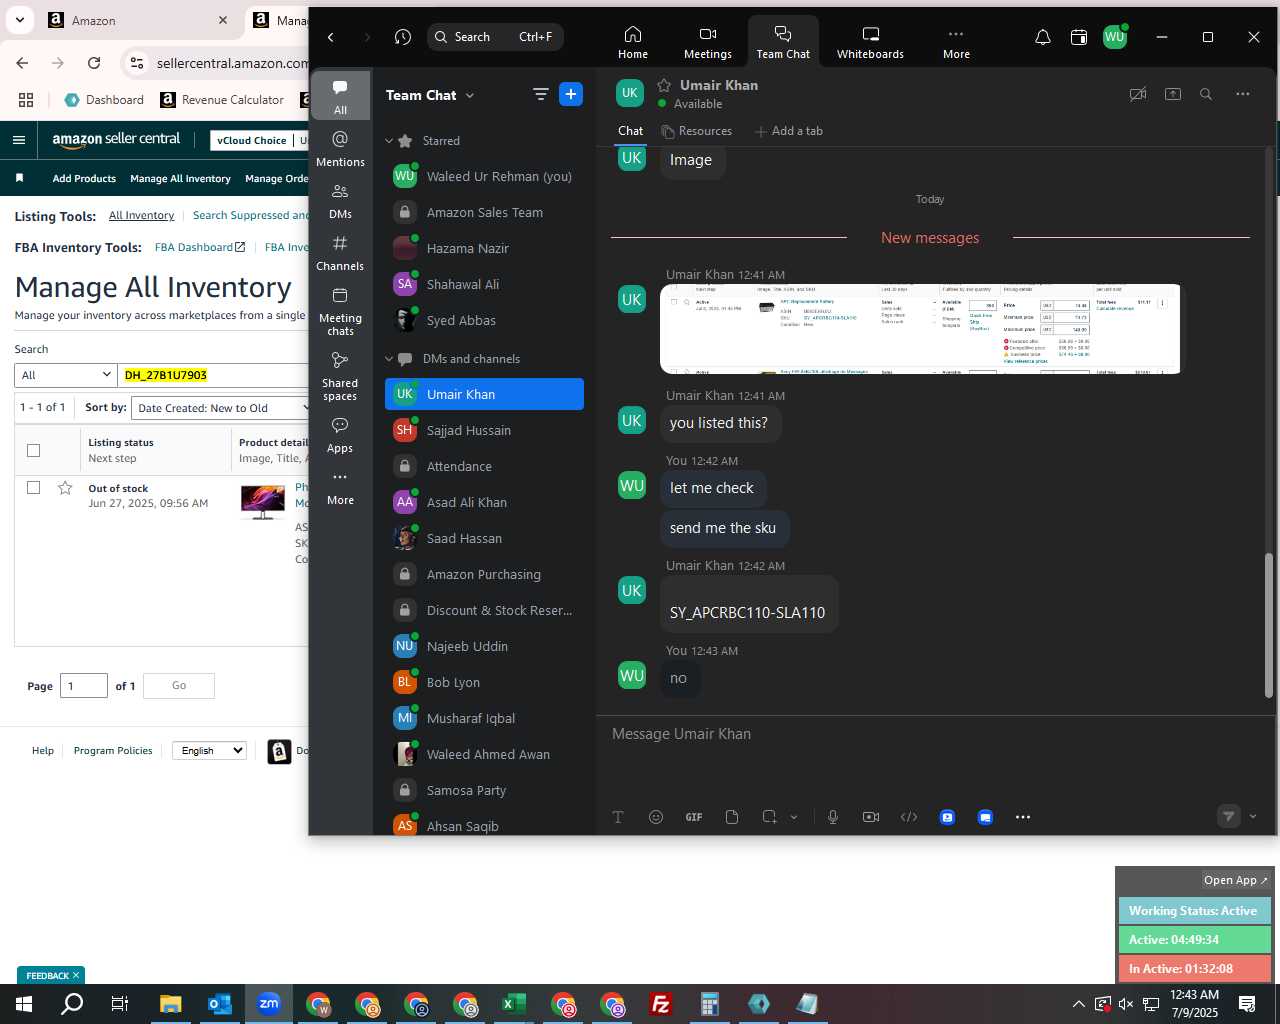Open the All search filter dropdown in Amazon

click(x=66, y=375)
